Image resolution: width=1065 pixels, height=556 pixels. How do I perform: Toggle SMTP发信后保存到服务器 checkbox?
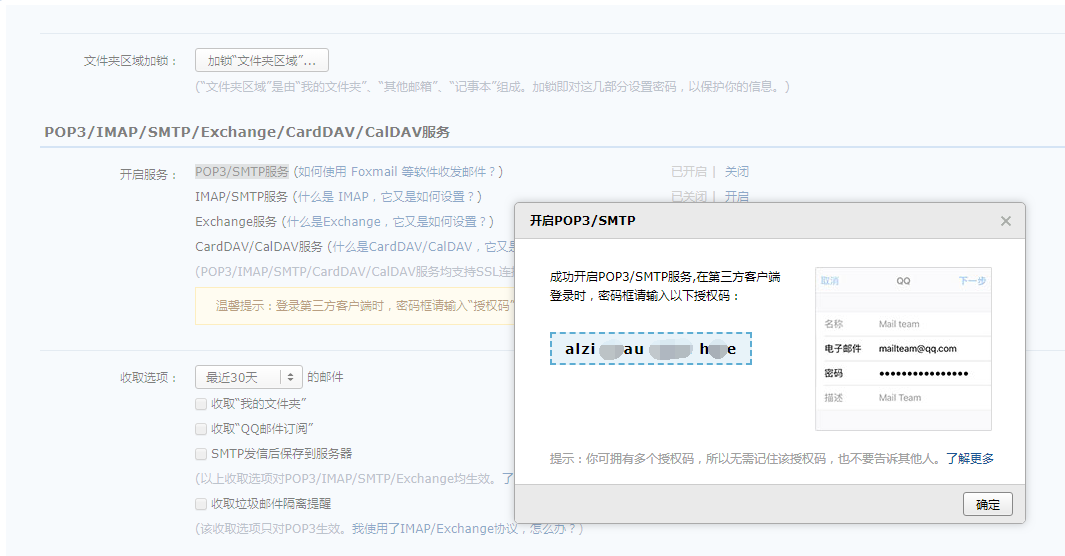(201, 454)
